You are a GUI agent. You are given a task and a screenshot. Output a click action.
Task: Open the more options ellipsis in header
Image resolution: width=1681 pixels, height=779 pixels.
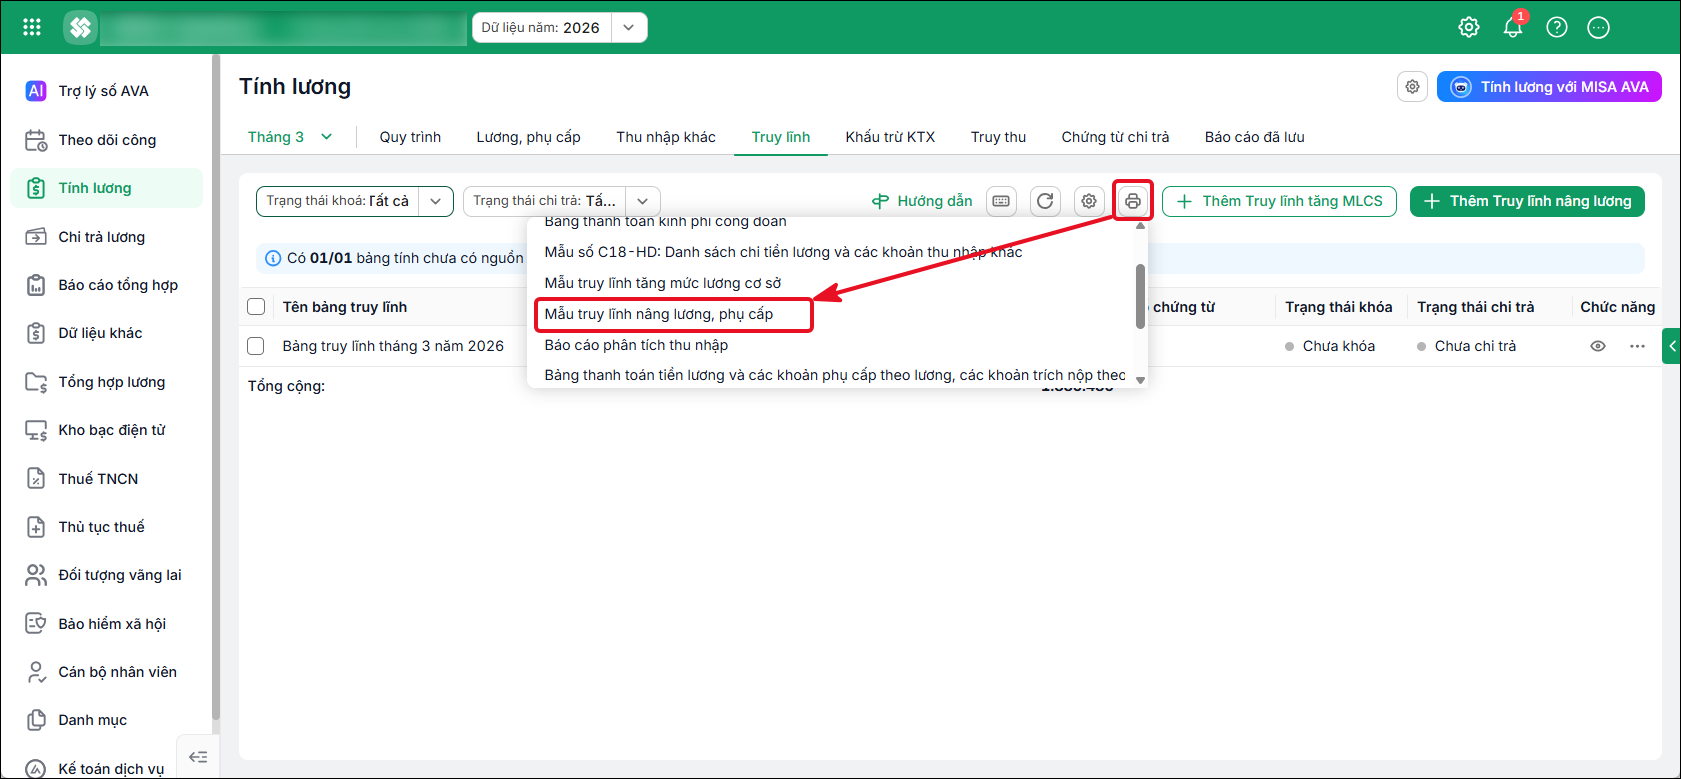pos(1599,27)
